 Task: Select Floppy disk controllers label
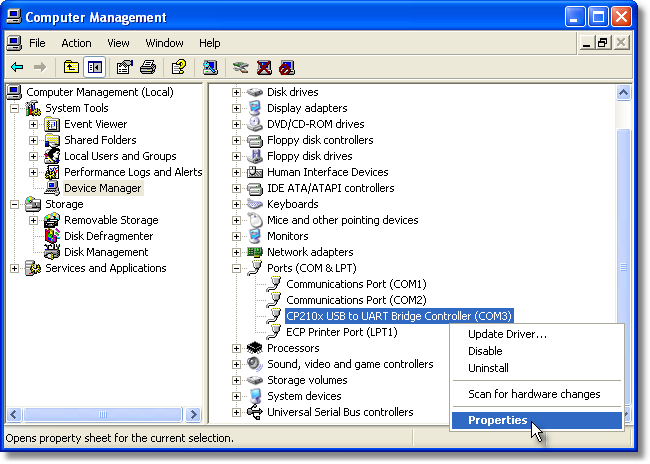point(320,140)
